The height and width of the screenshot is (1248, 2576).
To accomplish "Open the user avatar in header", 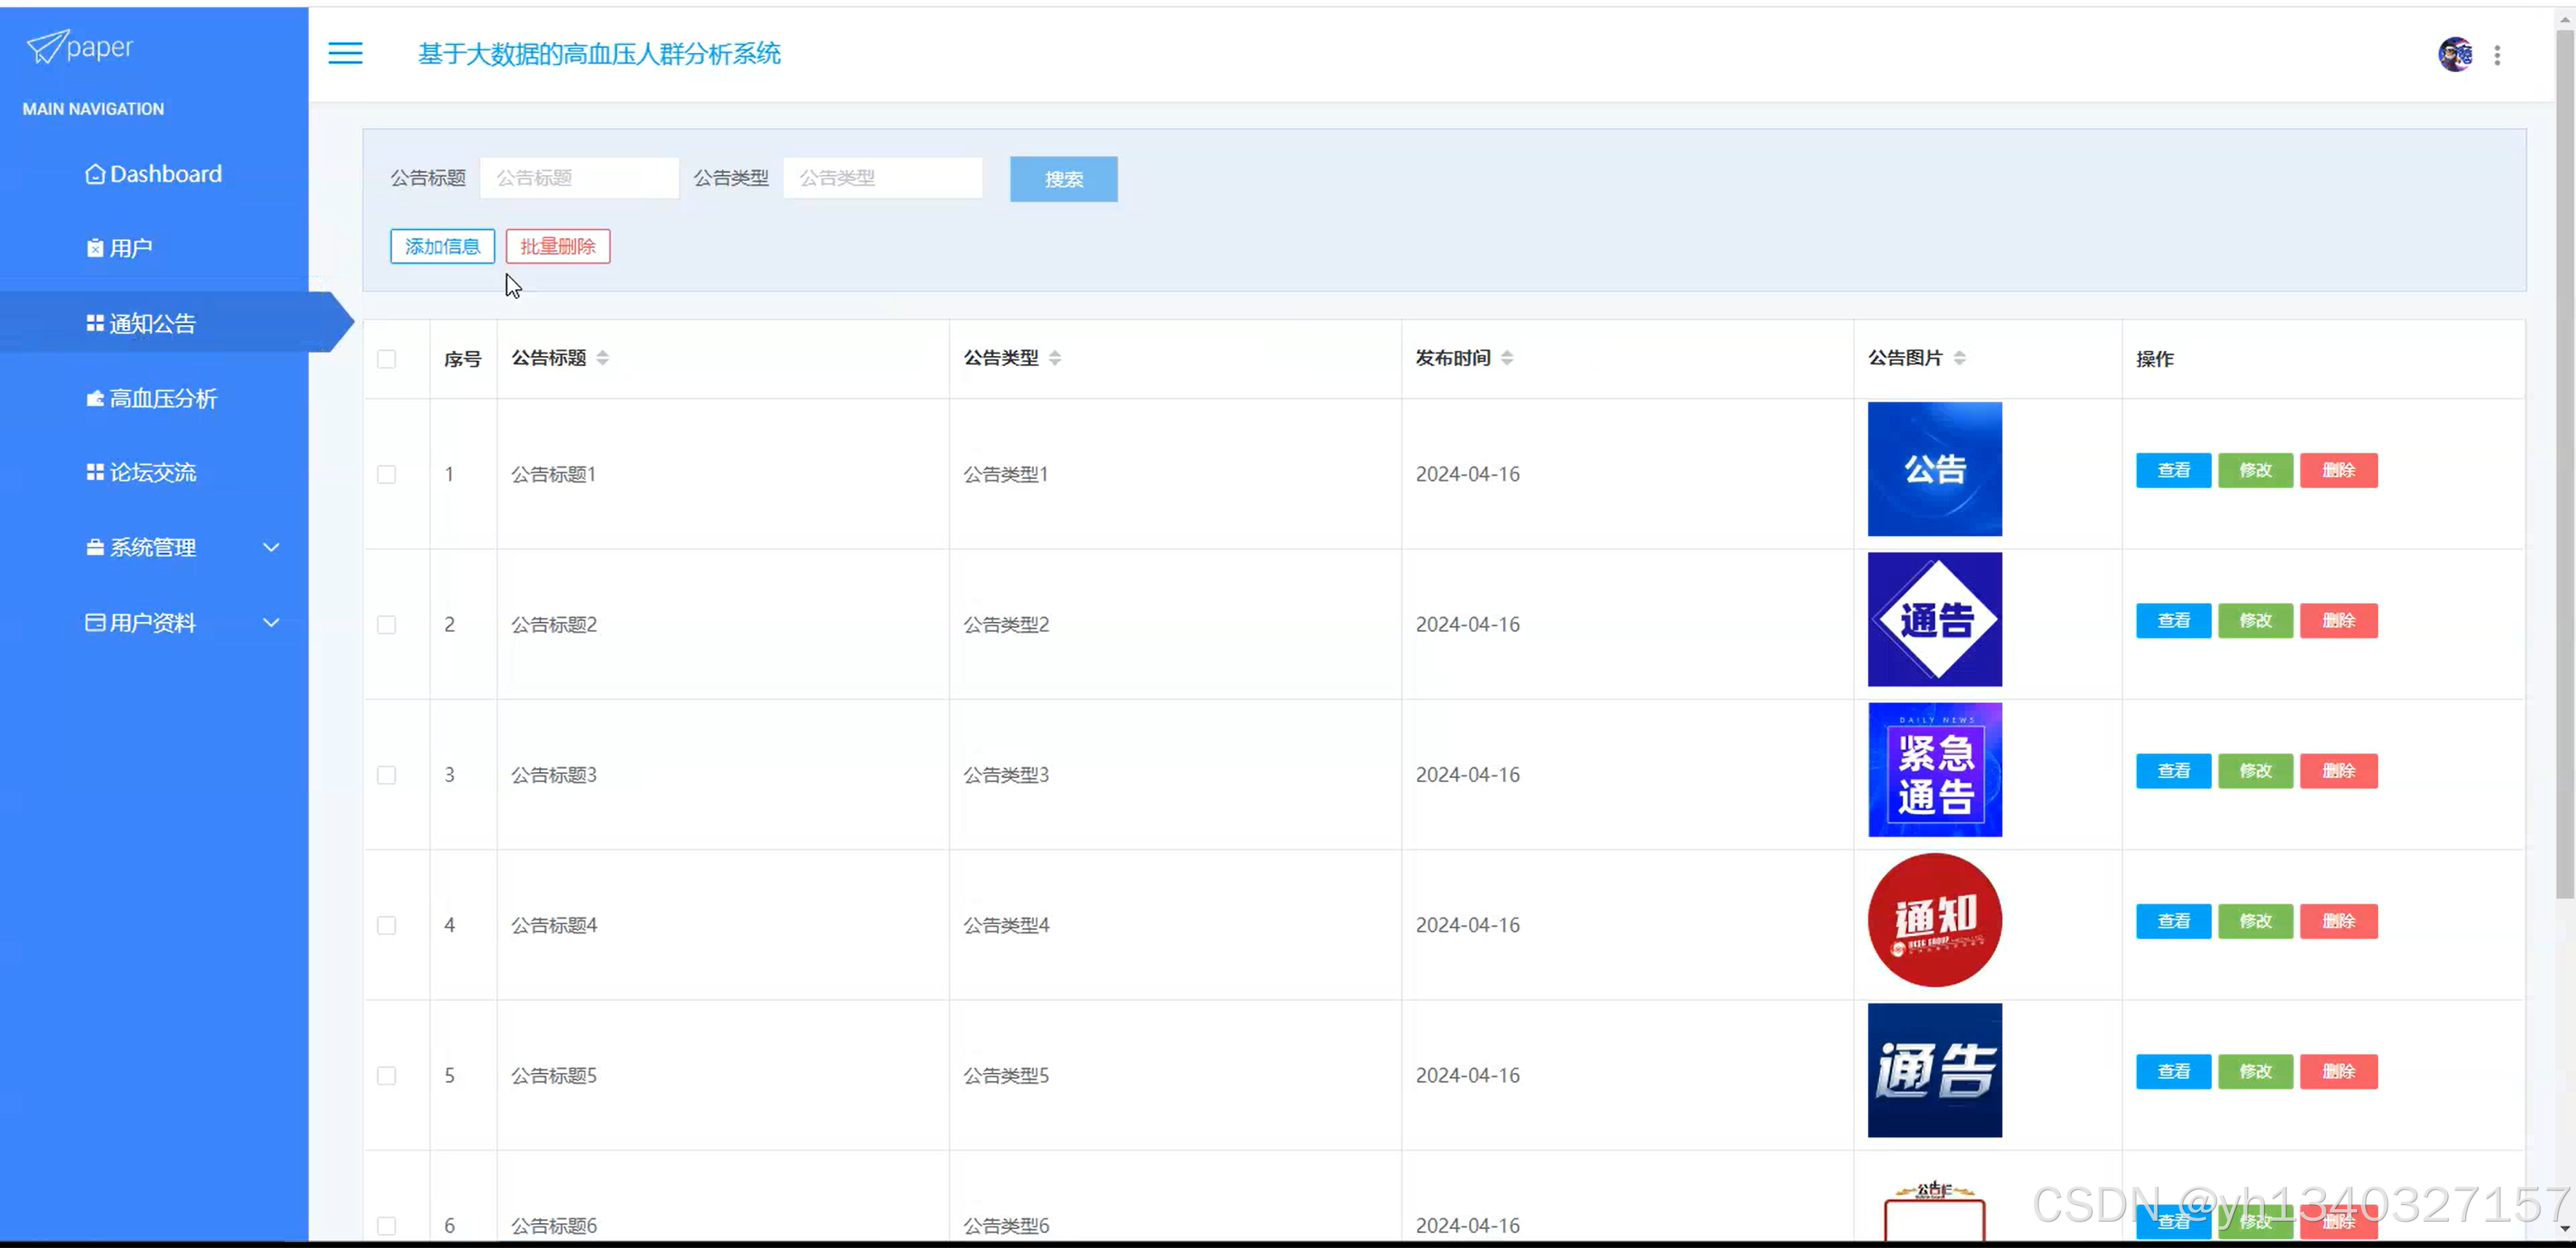I will pos(2455,54).
